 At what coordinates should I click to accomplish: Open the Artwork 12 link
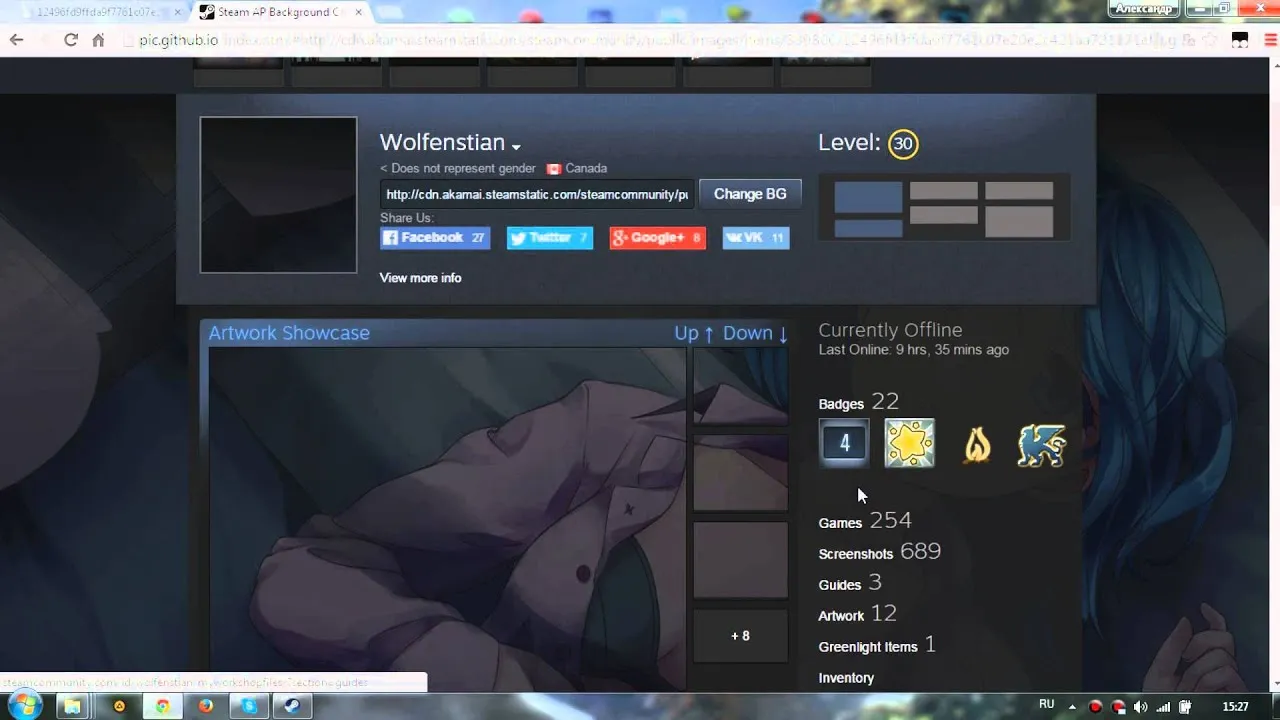point(857,614)
